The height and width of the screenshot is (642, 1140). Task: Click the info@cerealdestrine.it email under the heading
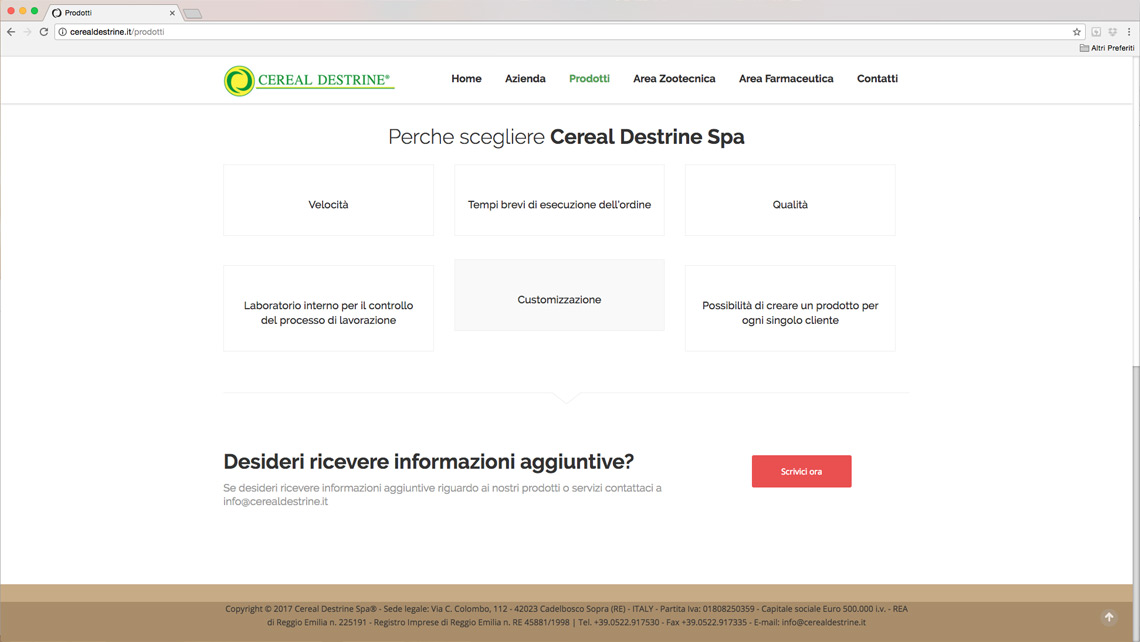pyautogui.click(x=276, y=502)
